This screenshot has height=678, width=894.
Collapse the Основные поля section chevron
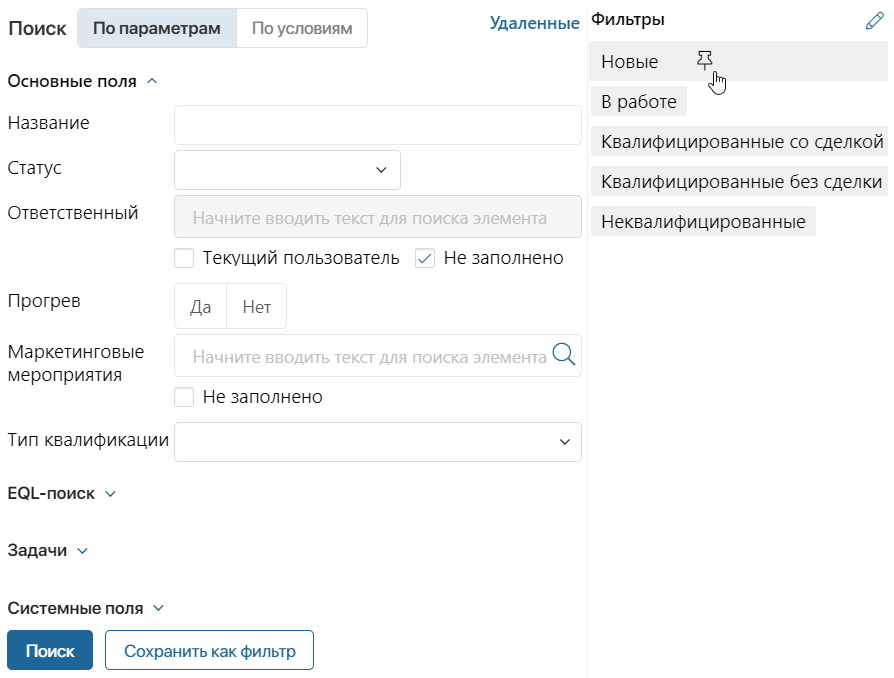pos(152,81)
